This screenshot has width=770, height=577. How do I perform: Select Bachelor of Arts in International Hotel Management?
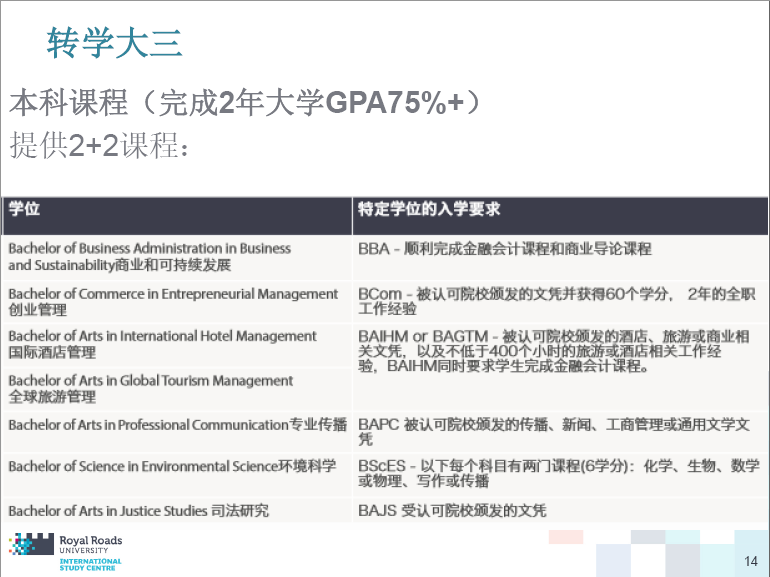[x=177, y=344]
